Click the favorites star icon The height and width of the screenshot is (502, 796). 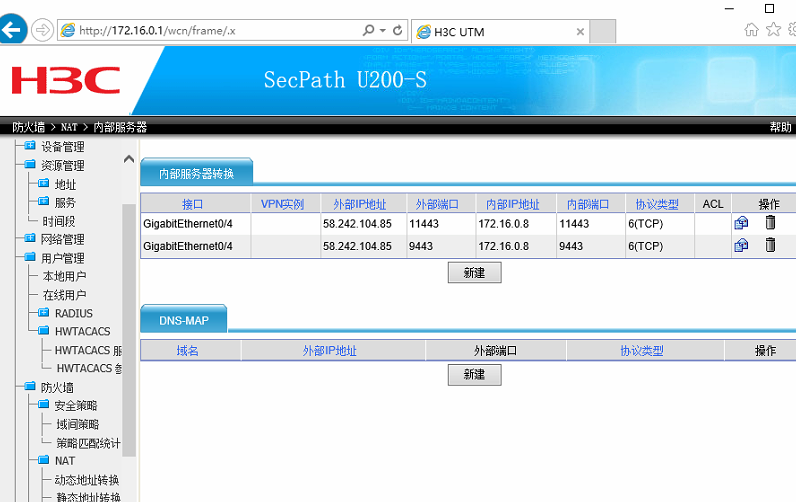point(773,30)
